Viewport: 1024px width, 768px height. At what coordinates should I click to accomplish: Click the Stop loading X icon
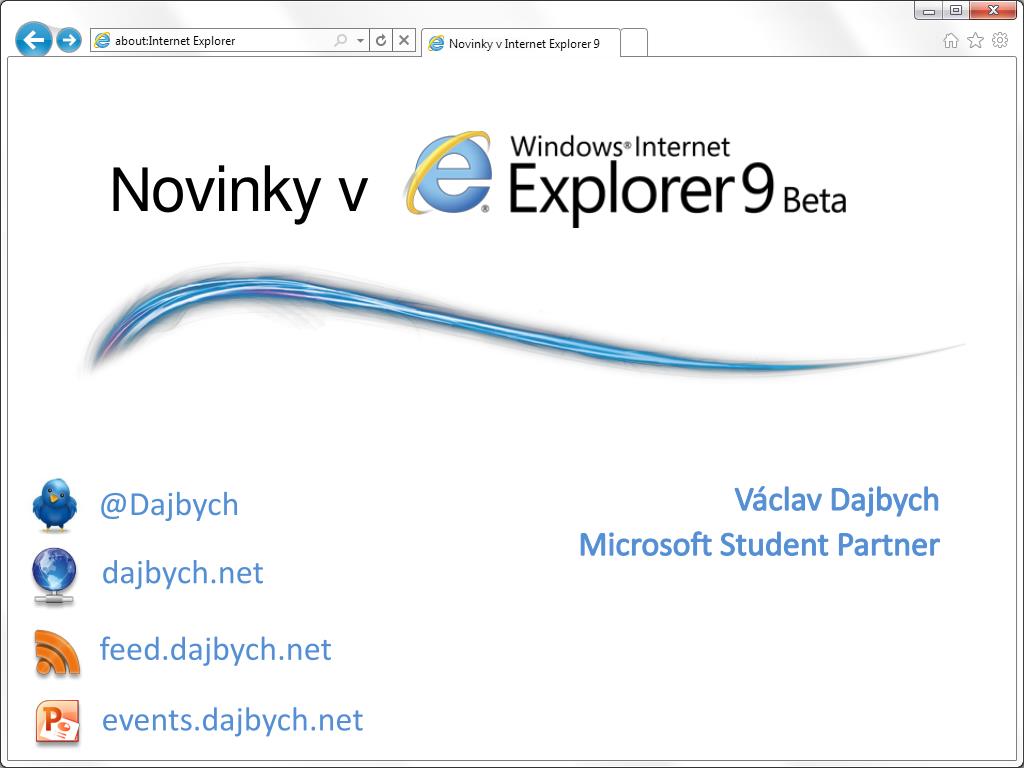(x=404, y=40)
